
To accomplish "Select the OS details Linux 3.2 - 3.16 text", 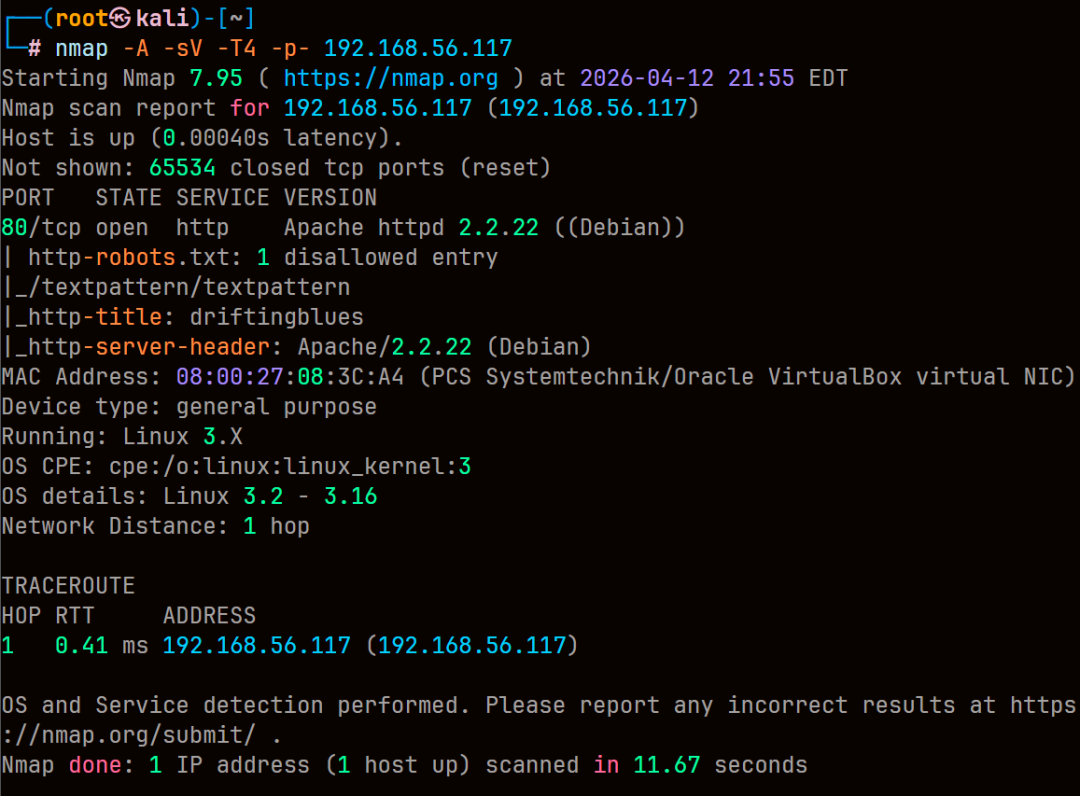I will pos(270,496).
